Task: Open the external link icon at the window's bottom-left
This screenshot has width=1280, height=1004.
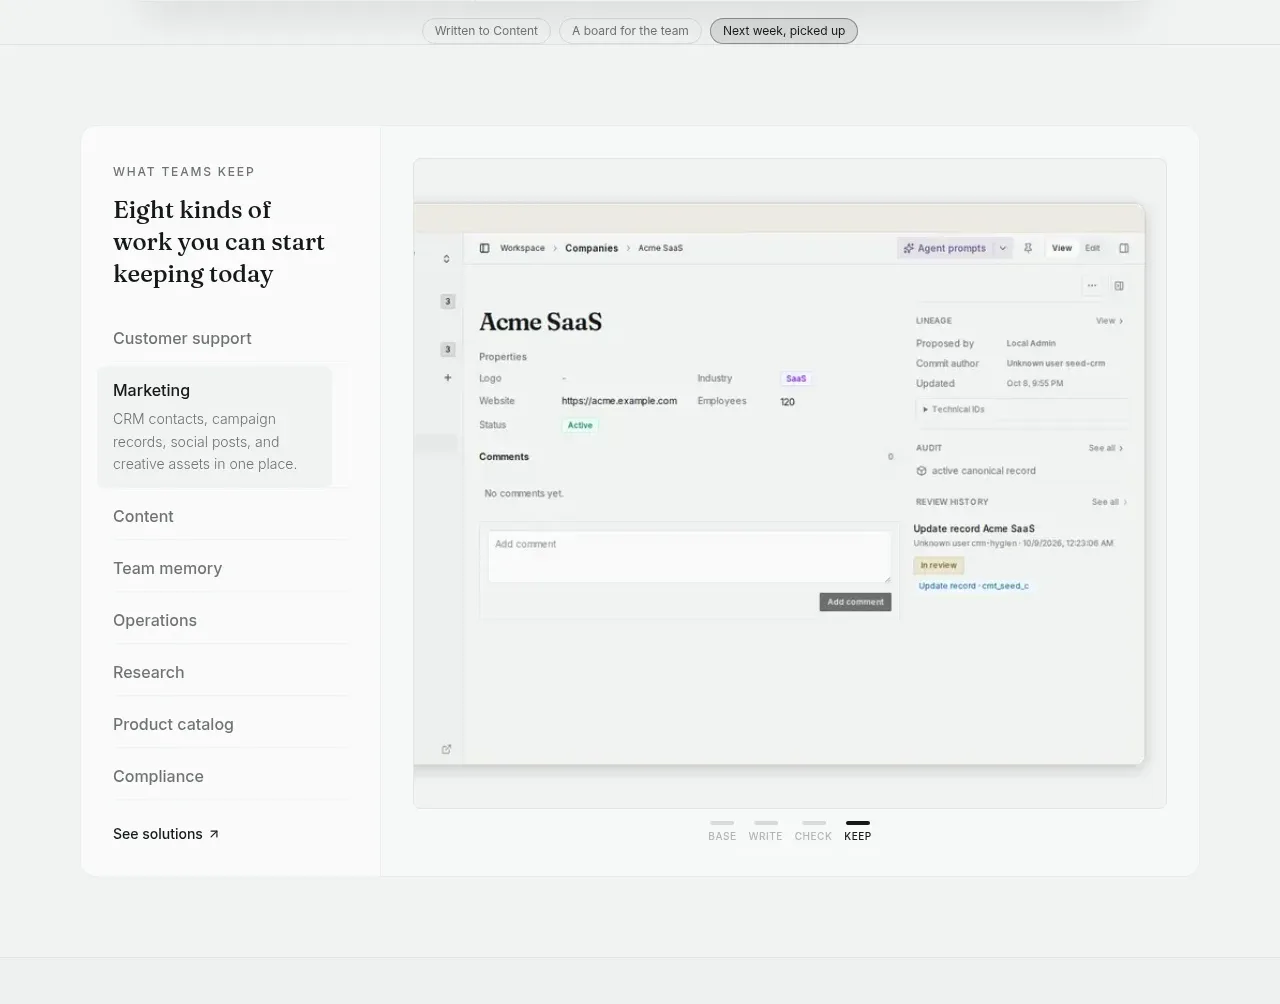Action: (446, 749)
